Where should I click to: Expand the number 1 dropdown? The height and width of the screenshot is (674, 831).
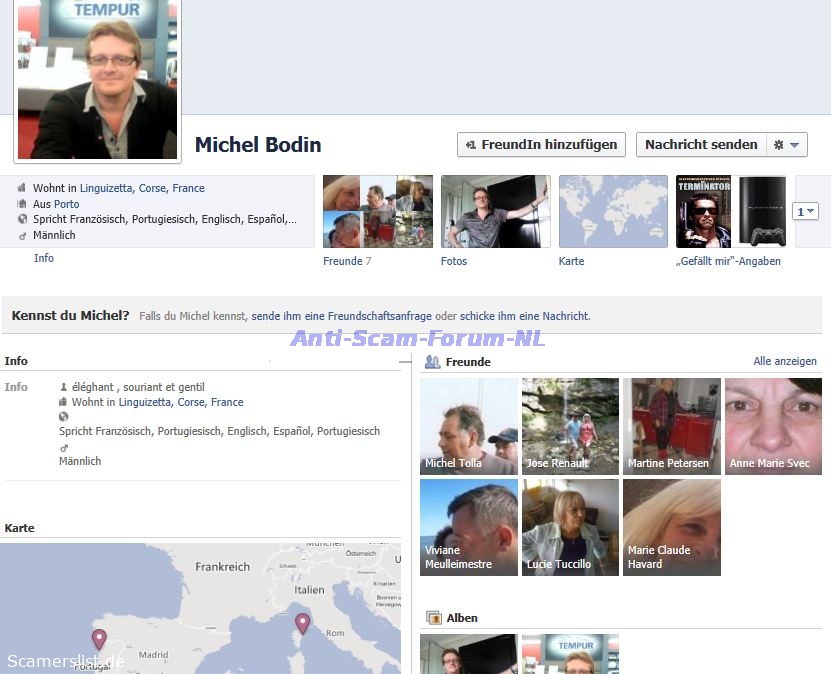pyautogui.click(x=805, y=211)
